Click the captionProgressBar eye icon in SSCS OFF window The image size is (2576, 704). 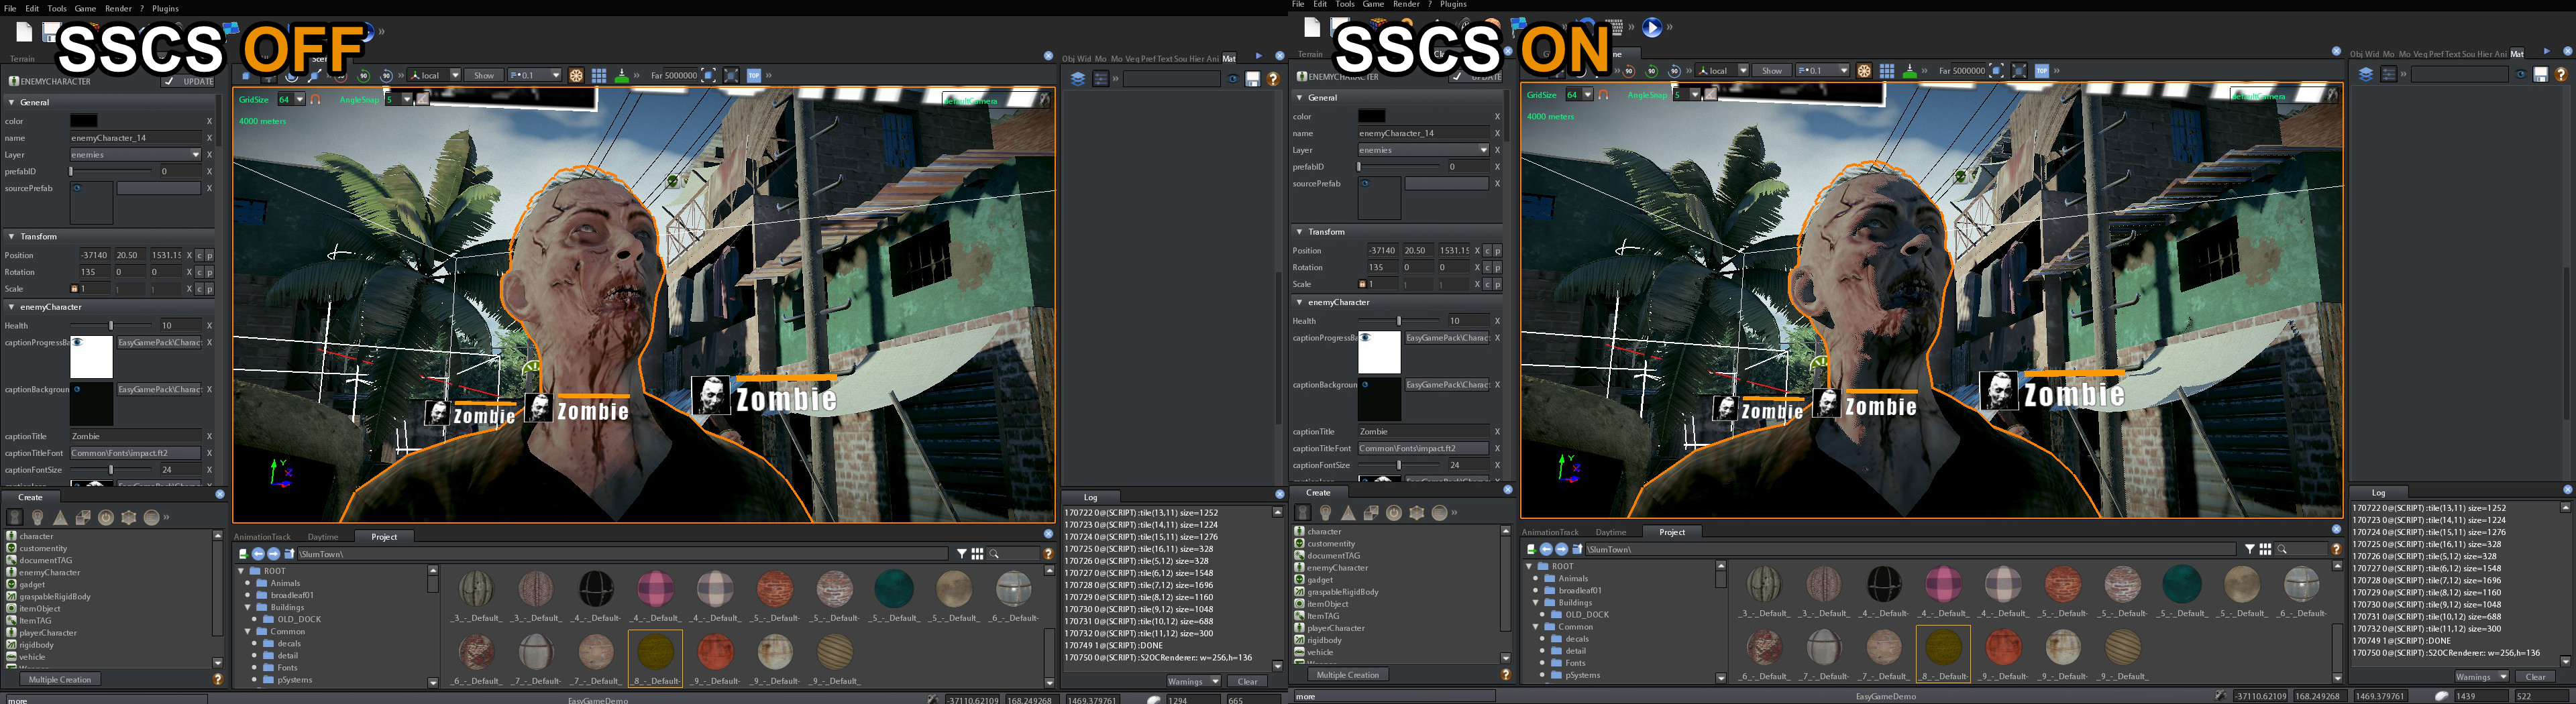coord(77,342)
